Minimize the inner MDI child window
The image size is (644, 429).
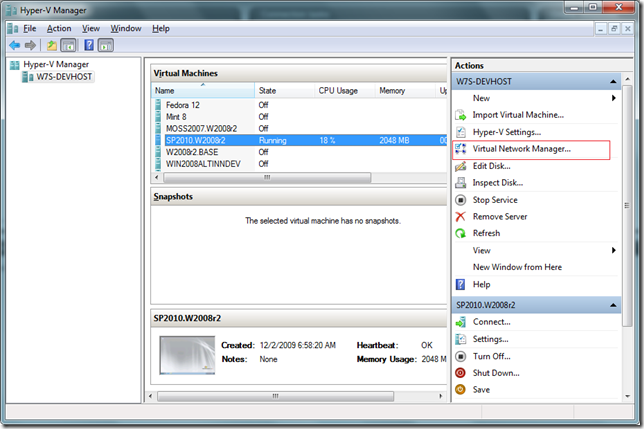click(x=601, y=29)
